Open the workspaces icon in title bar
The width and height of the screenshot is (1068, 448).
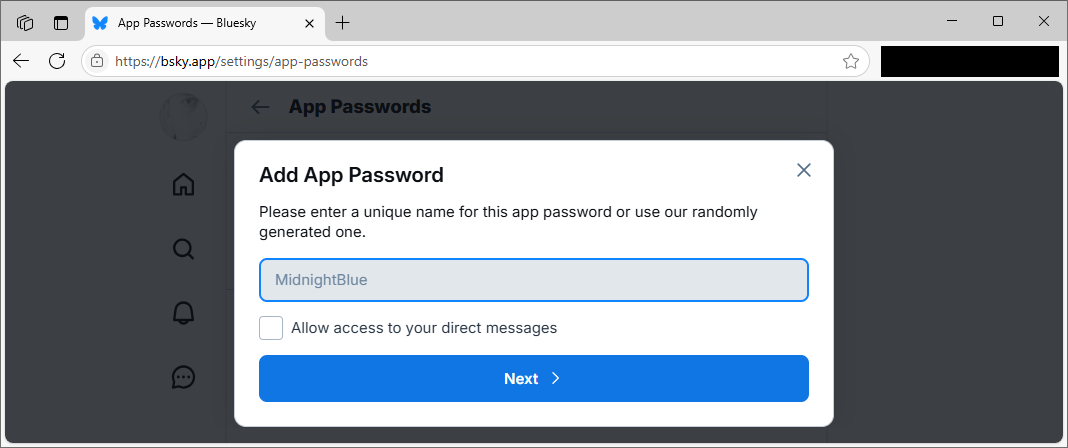pos(25,23)
